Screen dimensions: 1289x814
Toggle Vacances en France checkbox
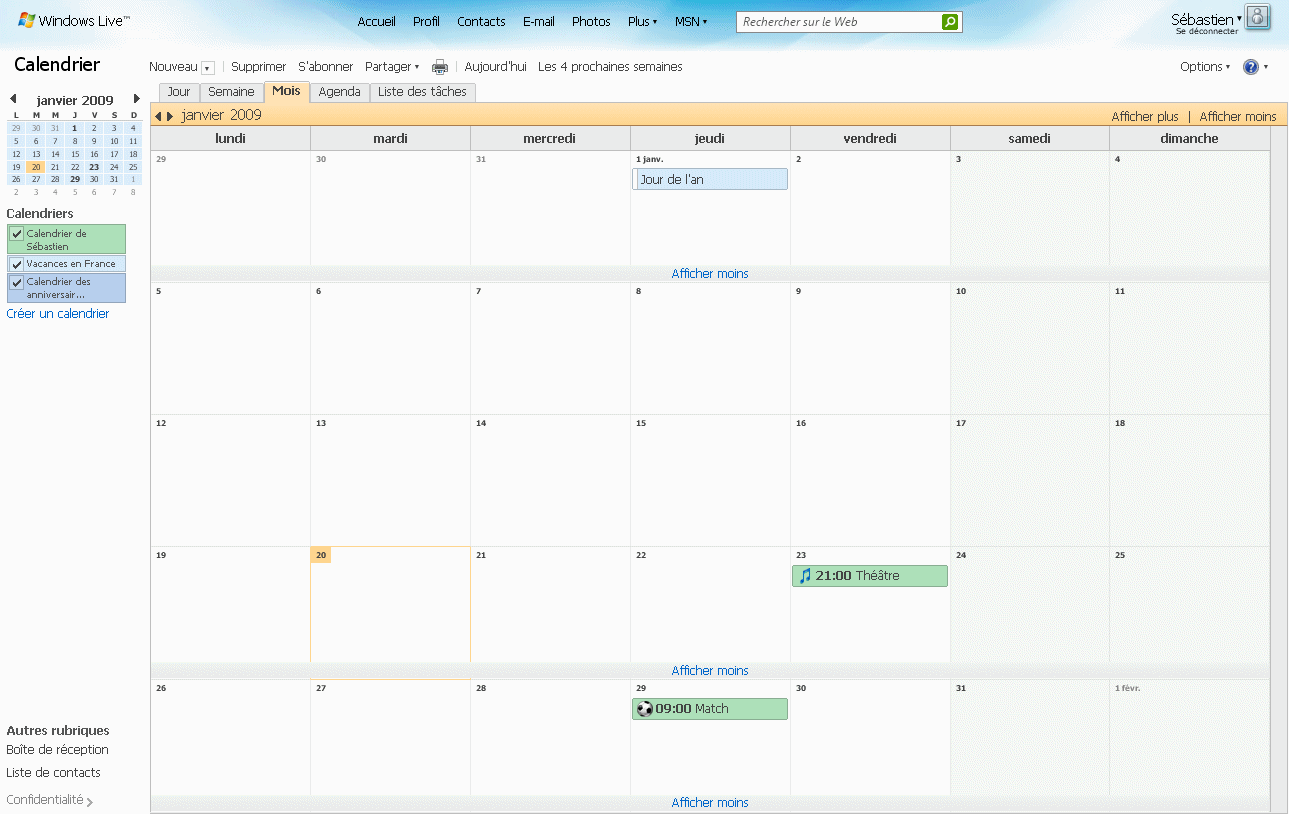tap(17, 264)
